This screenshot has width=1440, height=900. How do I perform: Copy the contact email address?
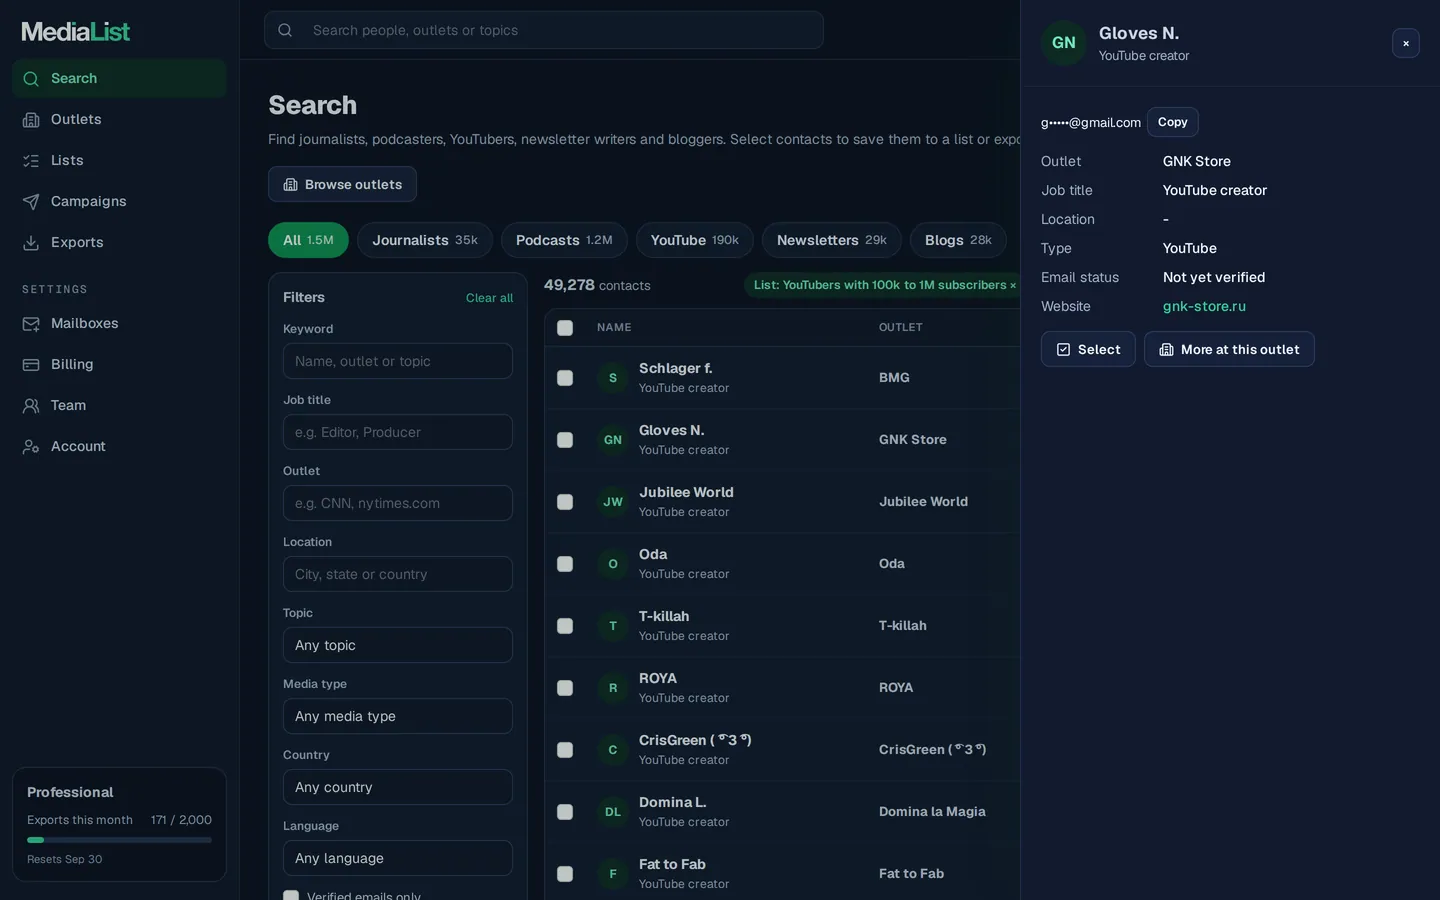[1173, 122]
